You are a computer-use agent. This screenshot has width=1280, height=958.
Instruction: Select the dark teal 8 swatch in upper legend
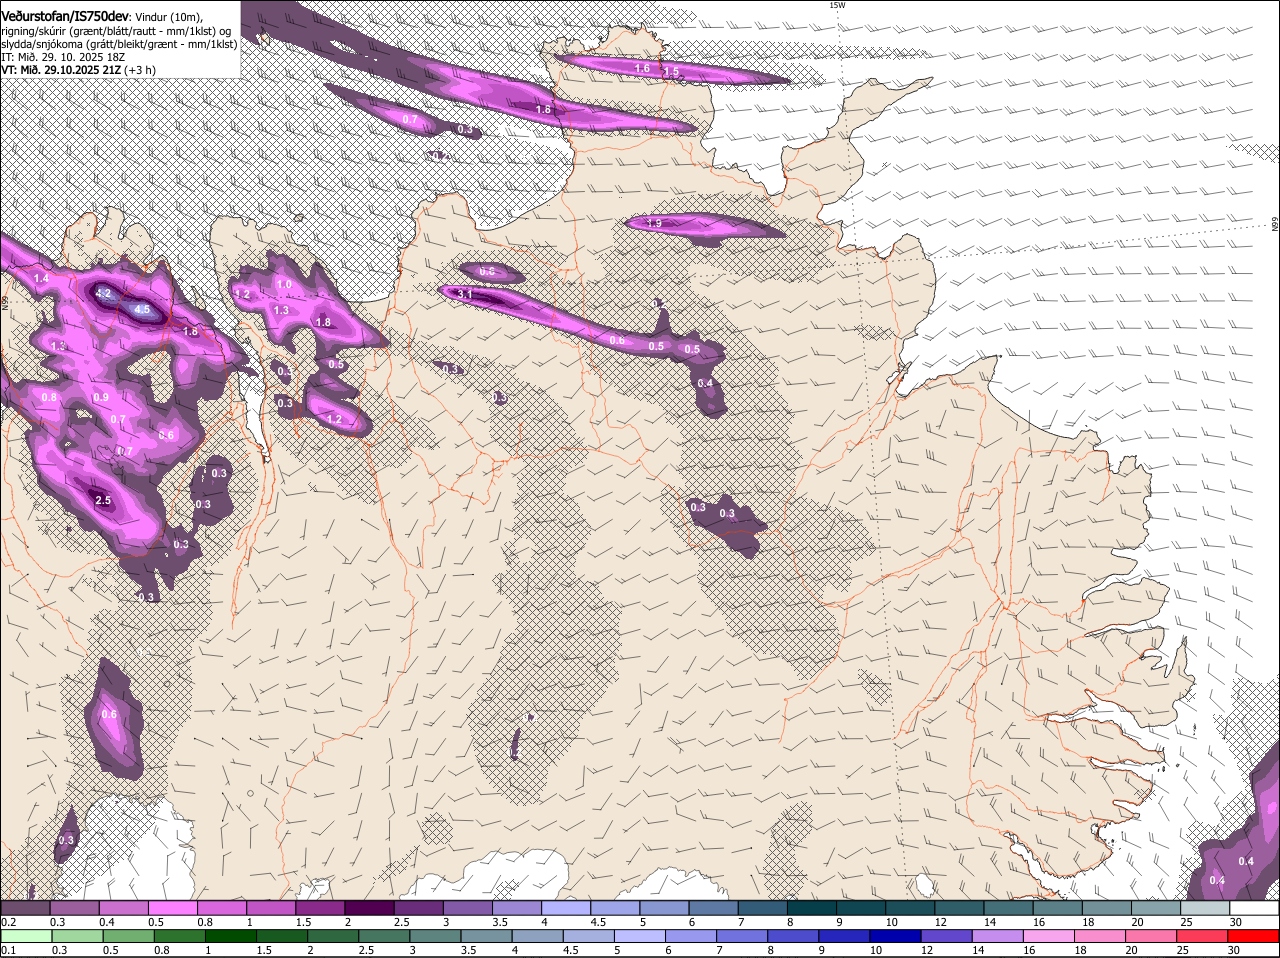coord(811,908)
